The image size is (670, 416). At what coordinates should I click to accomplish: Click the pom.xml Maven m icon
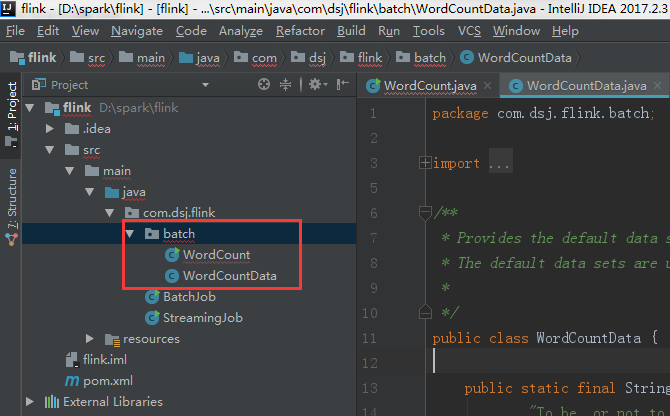click(72, 381)
